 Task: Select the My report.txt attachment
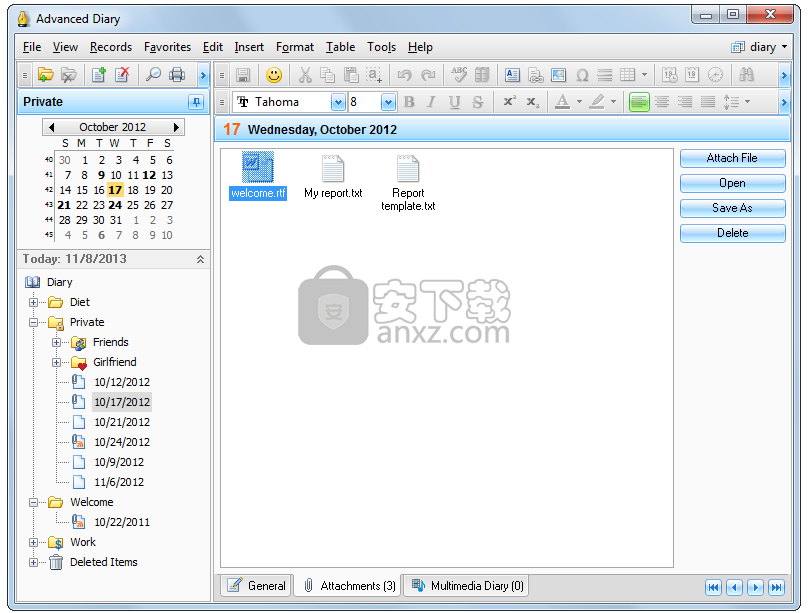[x=333, y=177]
